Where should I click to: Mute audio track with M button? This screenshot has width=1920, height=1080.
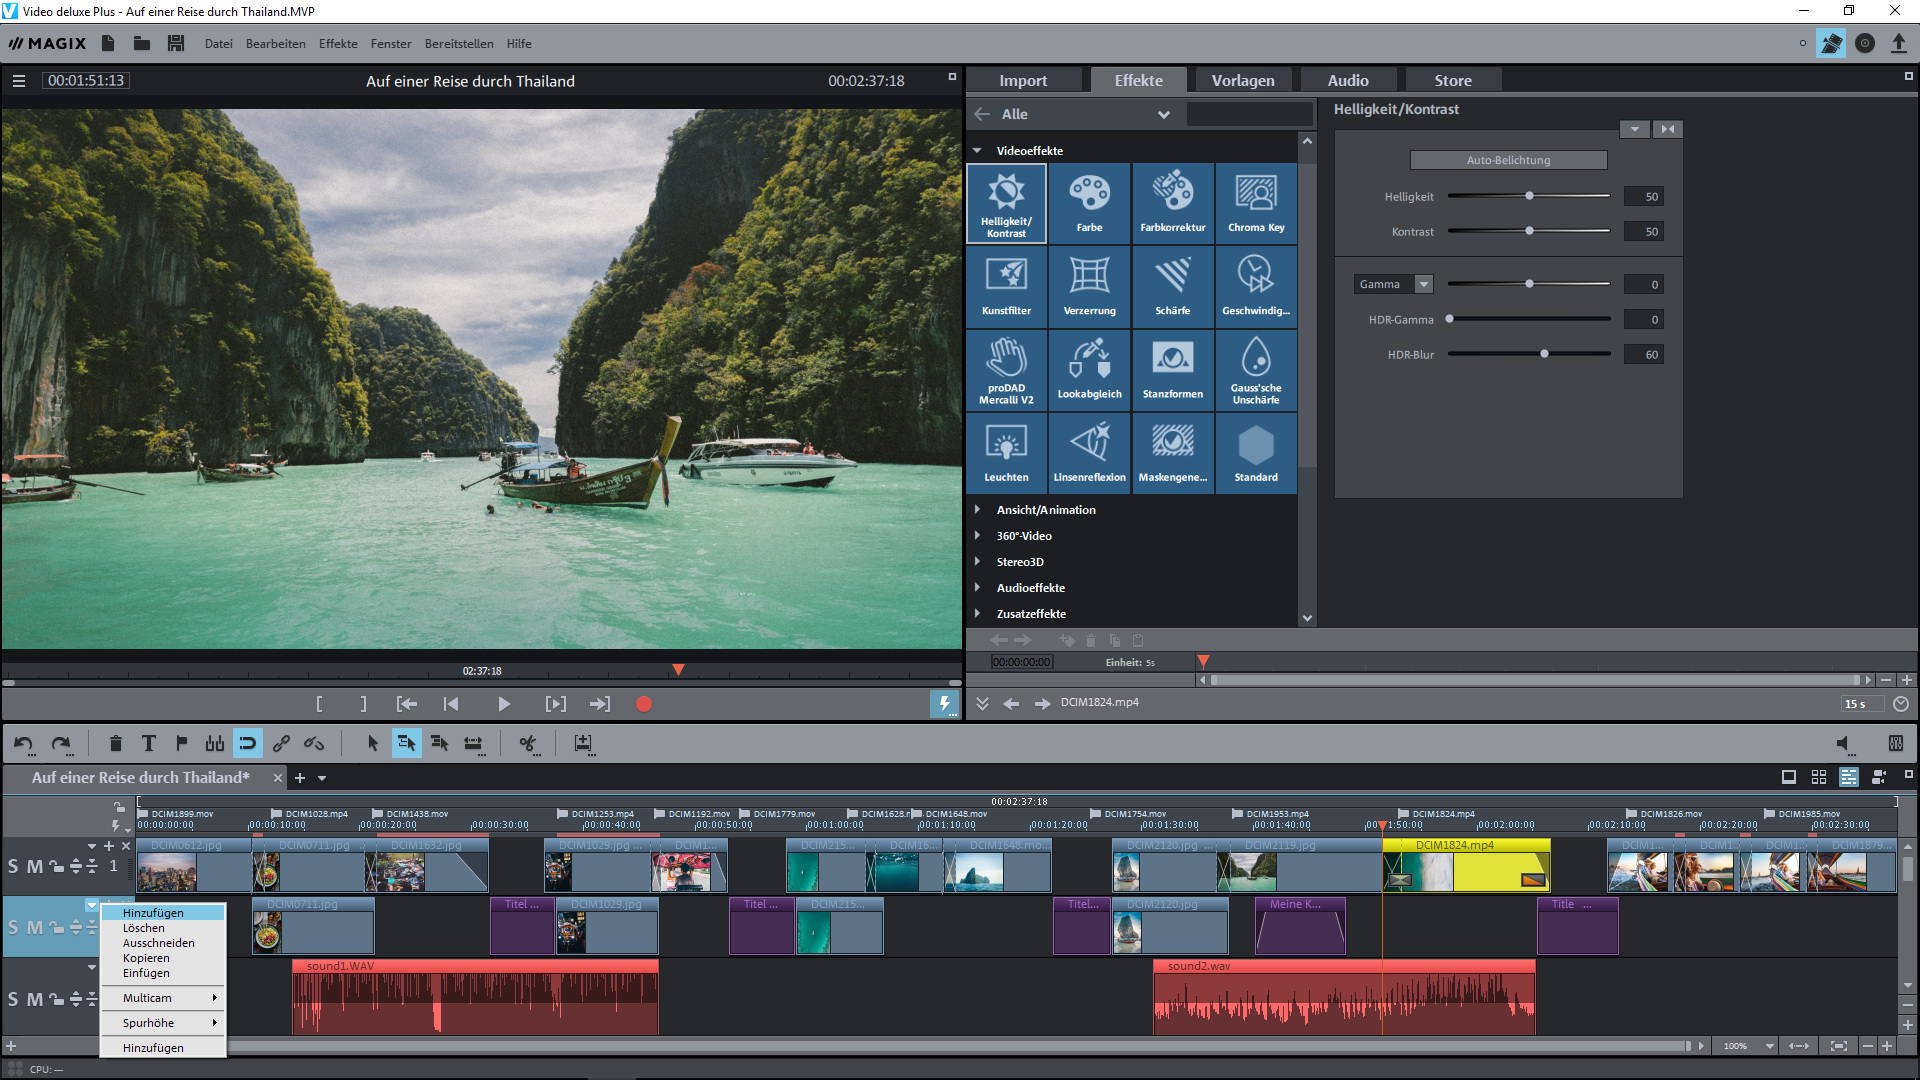click(34, 999)
